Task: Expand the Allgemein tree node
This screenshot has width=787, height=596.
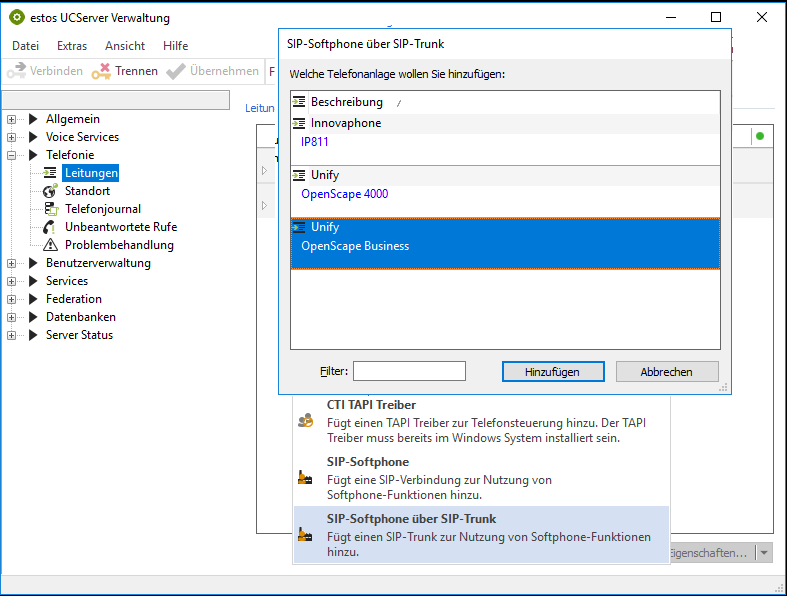Action: 12,119
